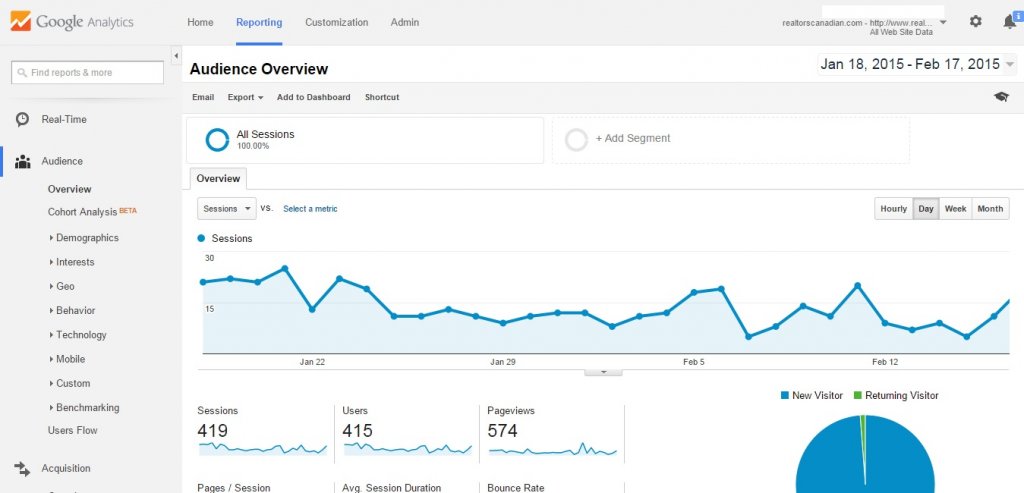The width and height of the screenshot is (1024, 493).
Task: Click the graduation cap education icon
Action: (1001, 97)
